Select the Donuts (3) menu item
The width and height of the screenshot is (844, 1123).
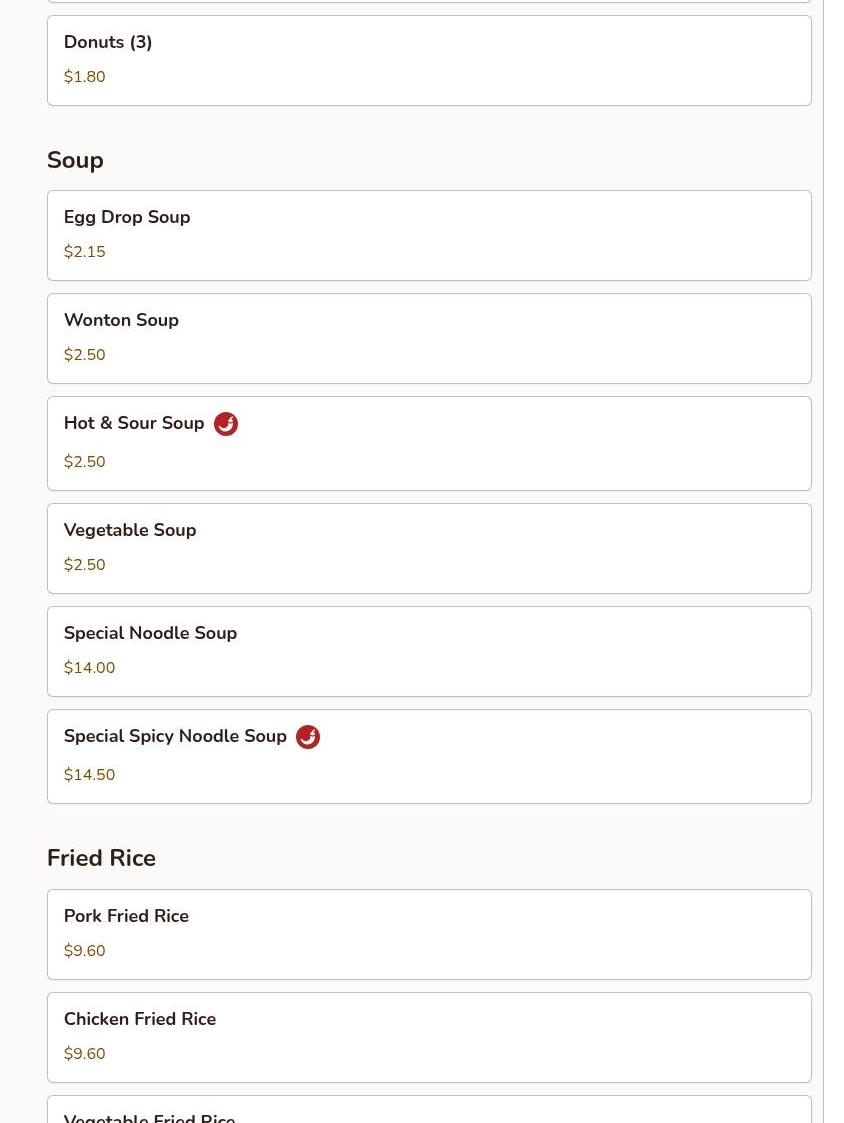coord(428,60)
